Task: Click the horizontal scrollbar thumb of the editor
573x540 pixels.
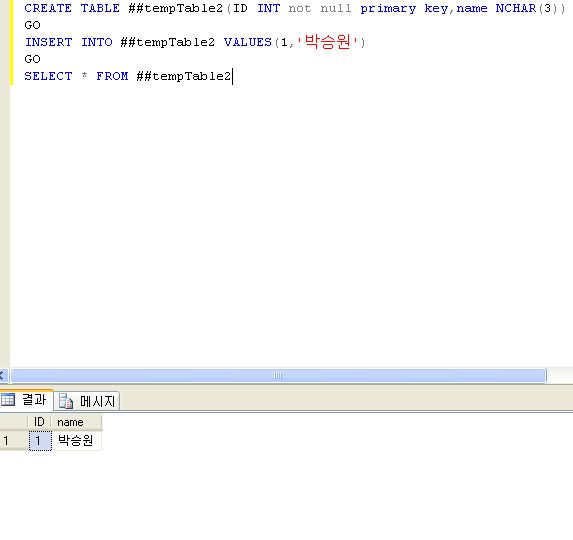Action: pyautogui.click(x=278, y=376)
